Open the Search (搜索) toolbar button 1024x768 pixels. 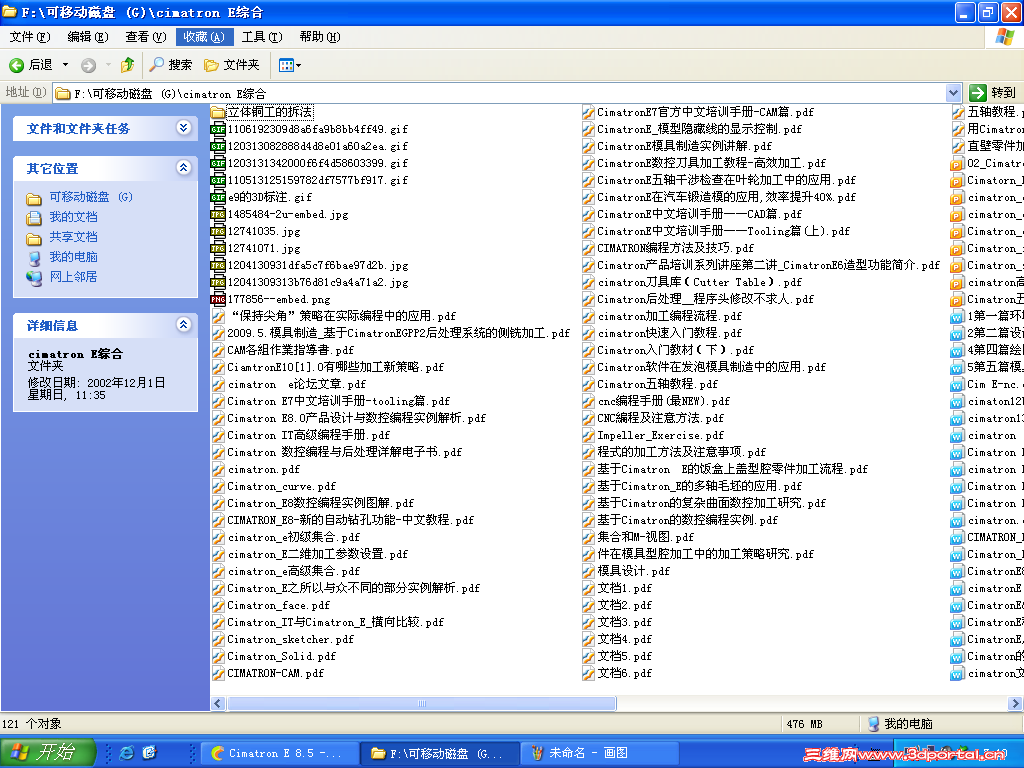[x=170, y=65]
